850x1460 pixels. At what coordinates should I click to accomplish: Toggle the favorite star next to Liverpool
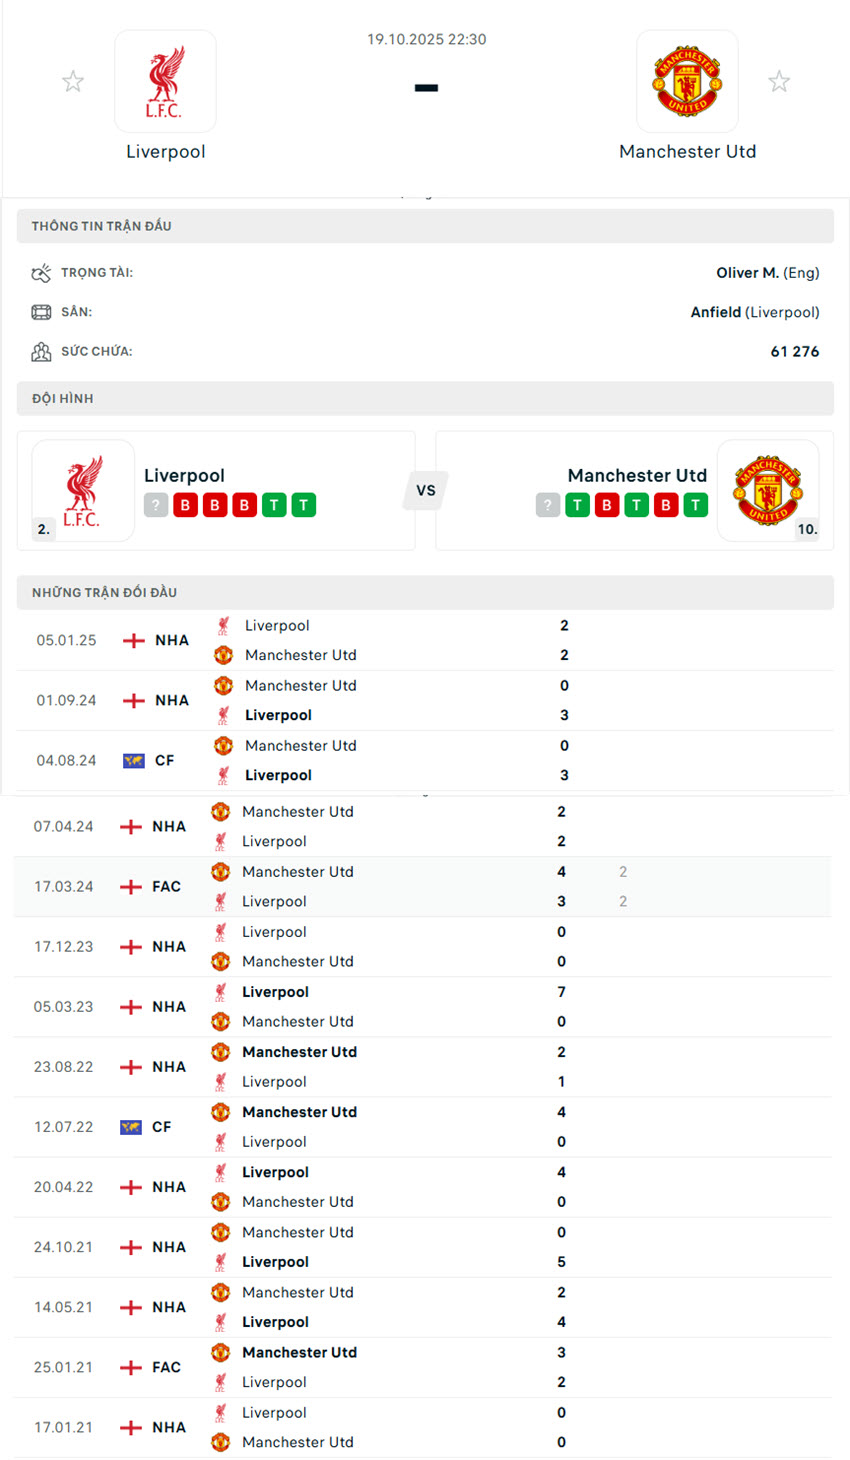click(x=73, y=81)
